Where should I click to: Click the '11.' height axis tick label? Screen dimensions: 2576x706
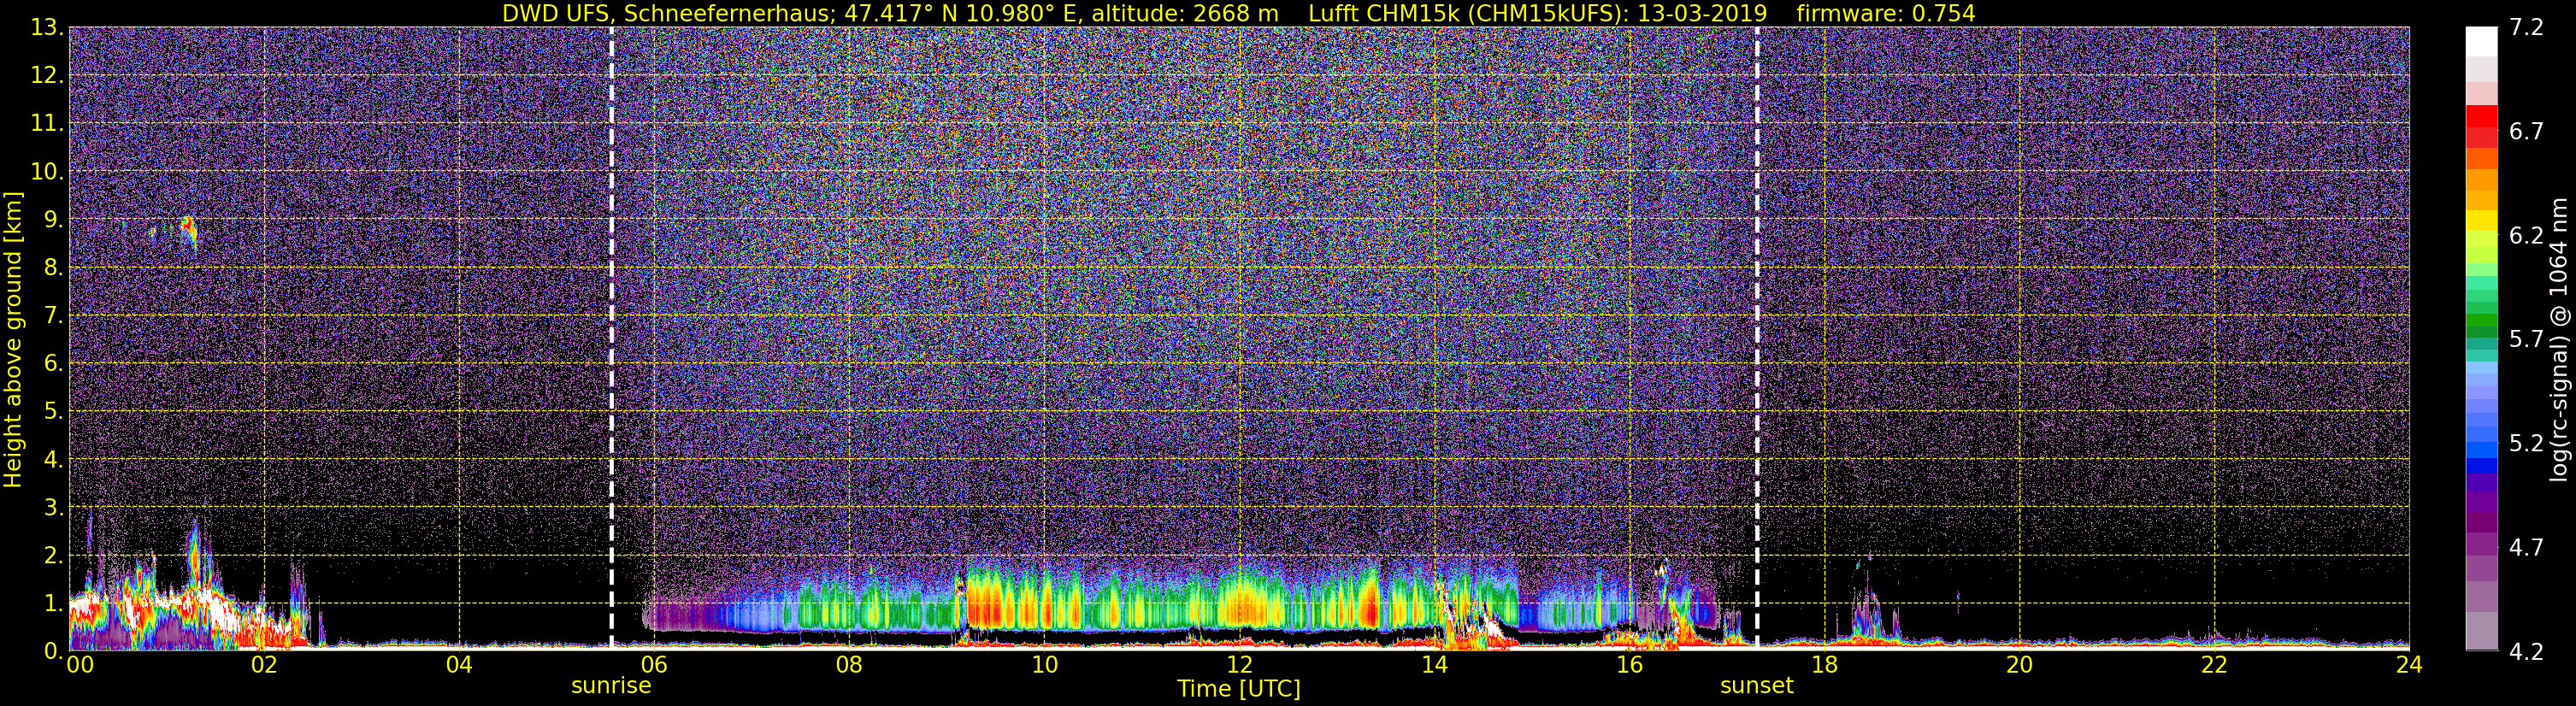[47, 124]
